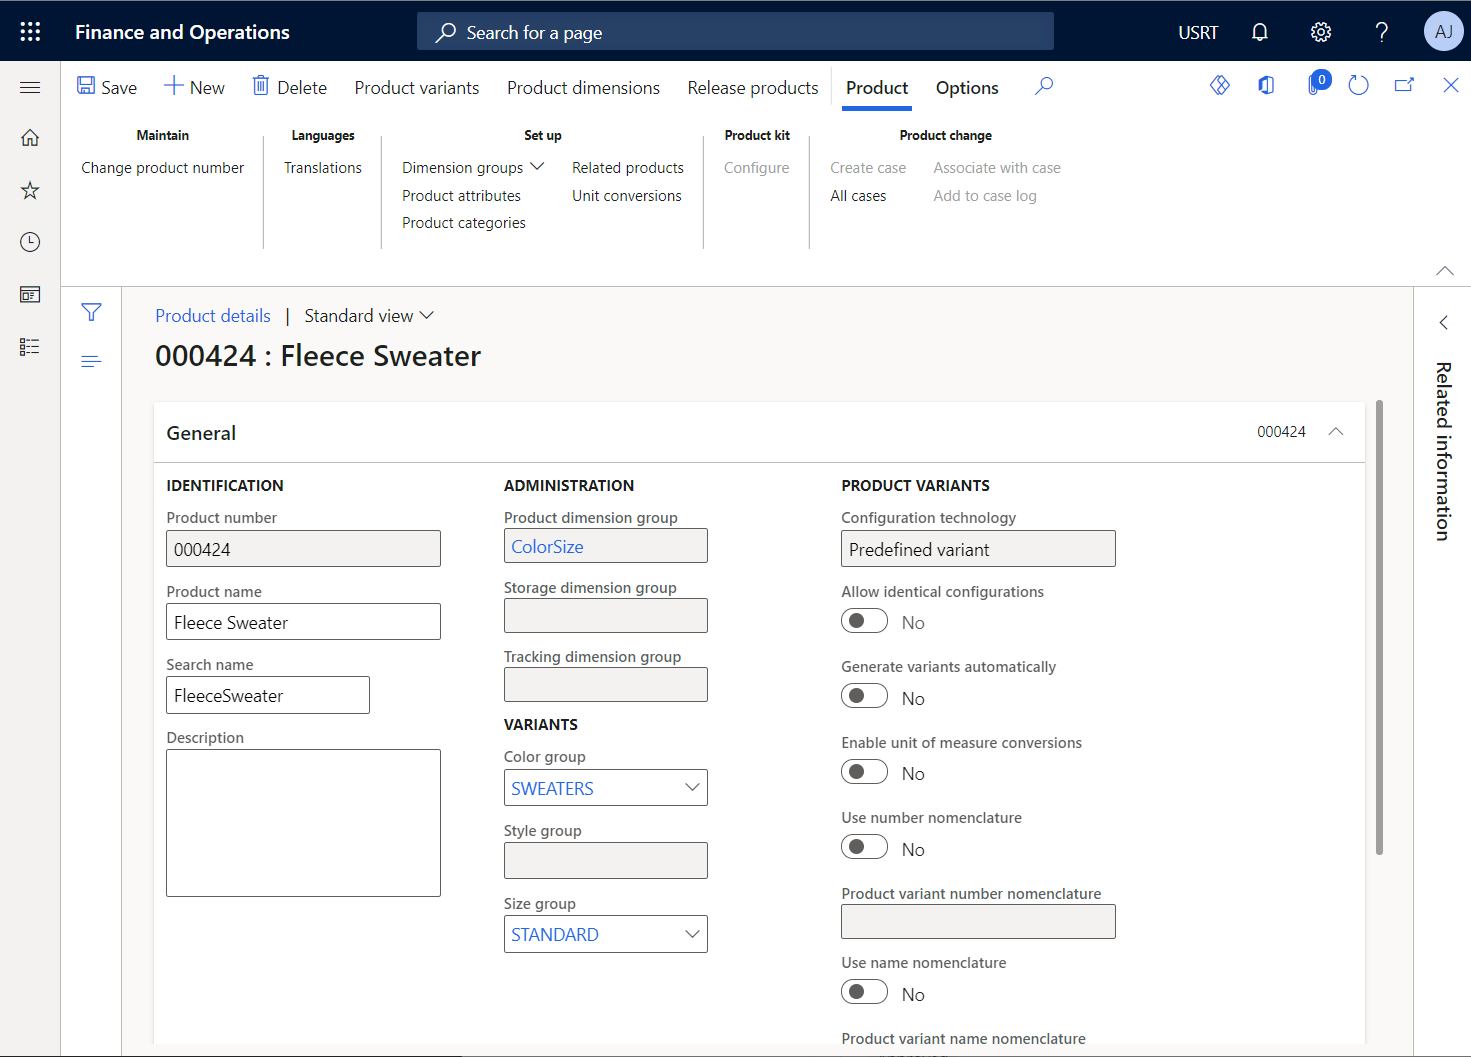Open the ColorSize dimension group link
Image resolution: width=1471 pixels, height=1057 pixels.
(547, 546)
